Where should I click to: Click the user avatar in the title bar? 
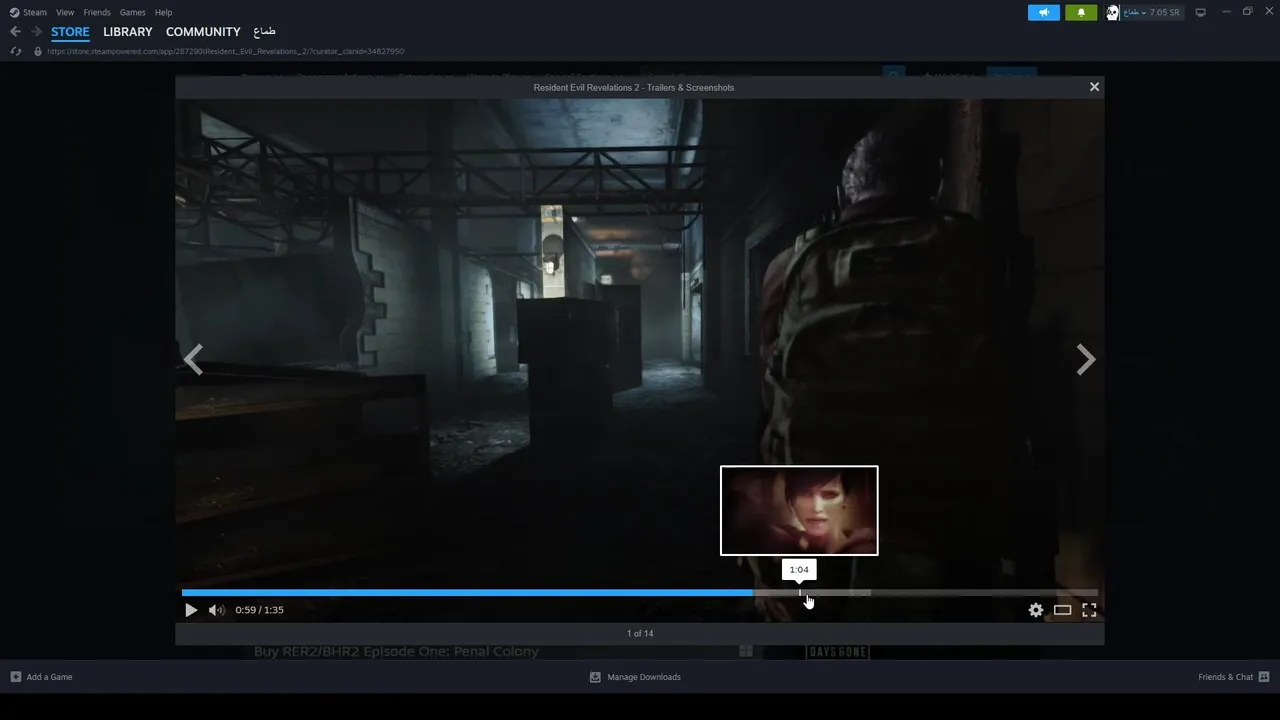[x=1112, y=12]
